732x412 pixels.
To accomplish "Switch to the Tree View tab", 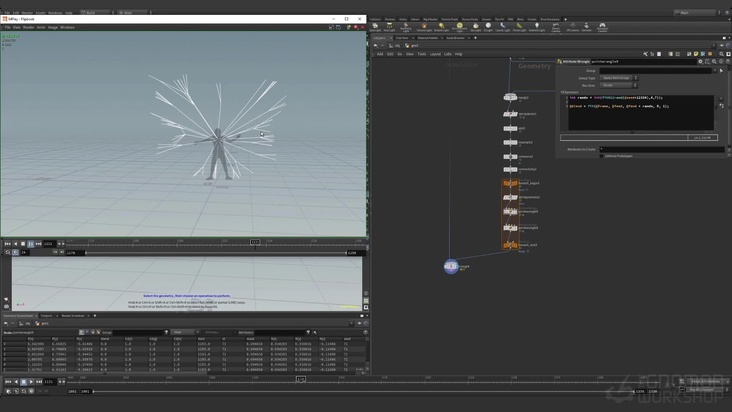I will (x=402, y=38).
